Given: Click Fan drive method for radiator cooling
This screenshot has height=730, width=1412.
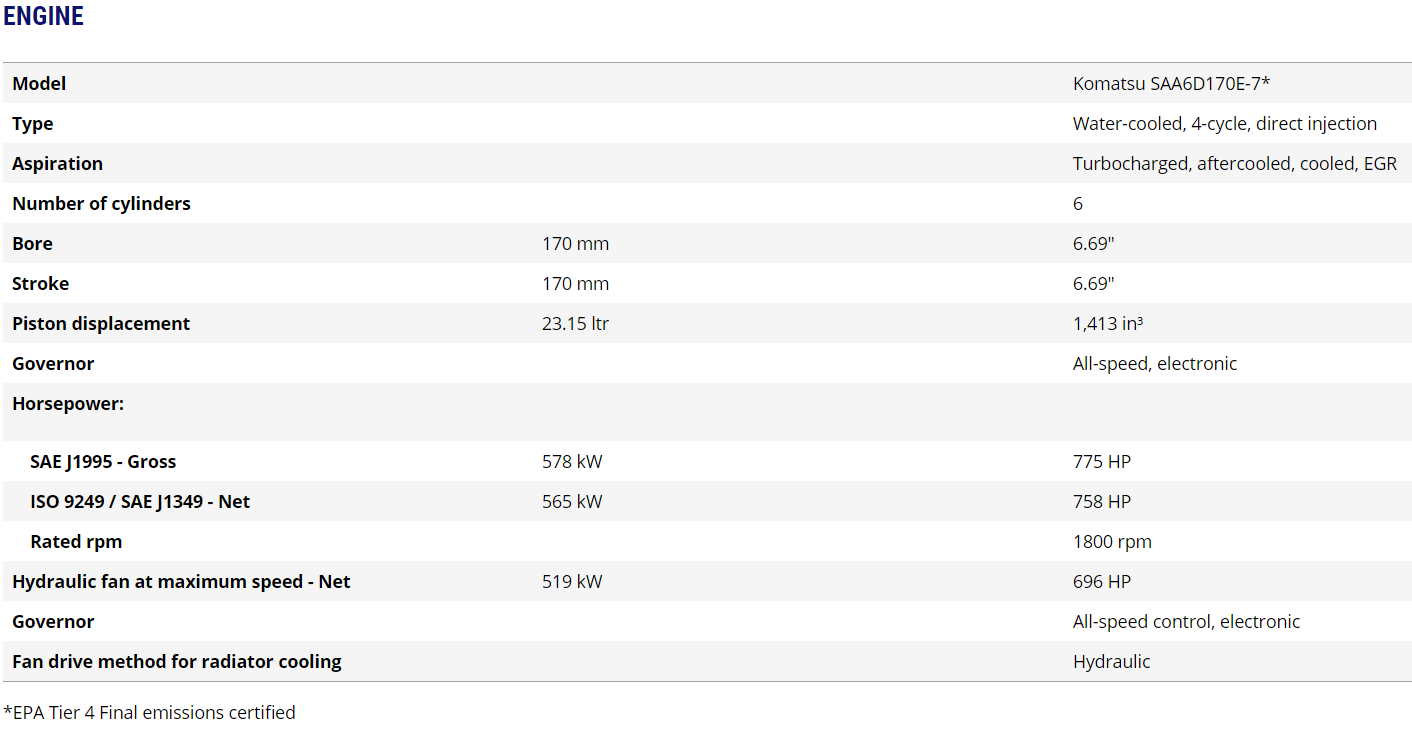Looking at the screenshot, I should tap(177, 662).
